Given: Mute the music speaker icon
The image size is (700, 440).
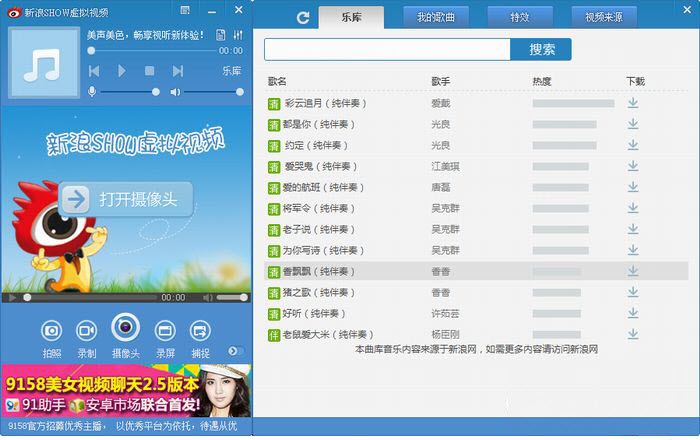Looking at the screenshot, I should click(175, 92).
